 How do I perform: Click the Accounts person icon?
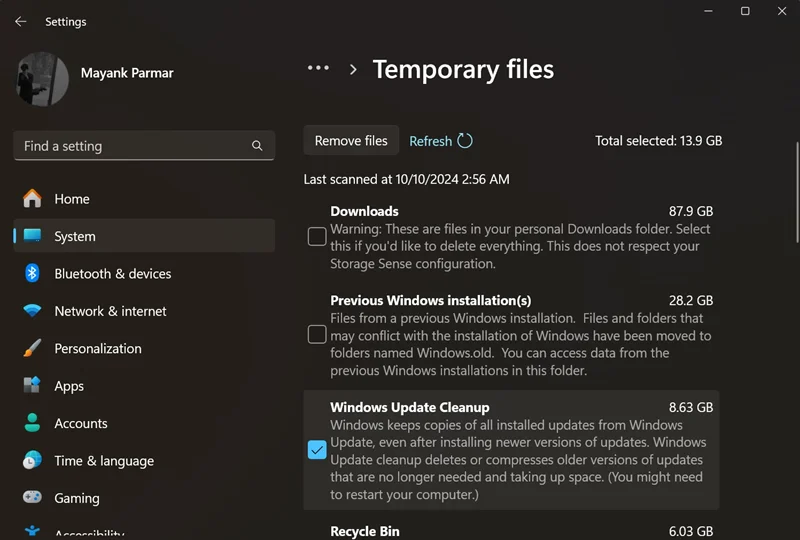coord(32,423)
